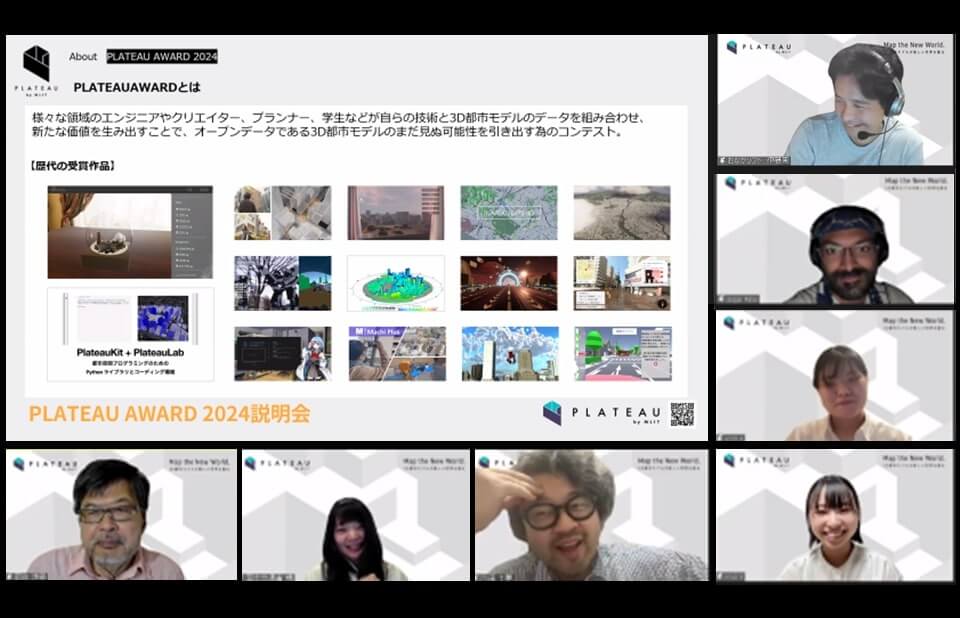Open the anime girl character thumbnail

click(x=283, y=353)
